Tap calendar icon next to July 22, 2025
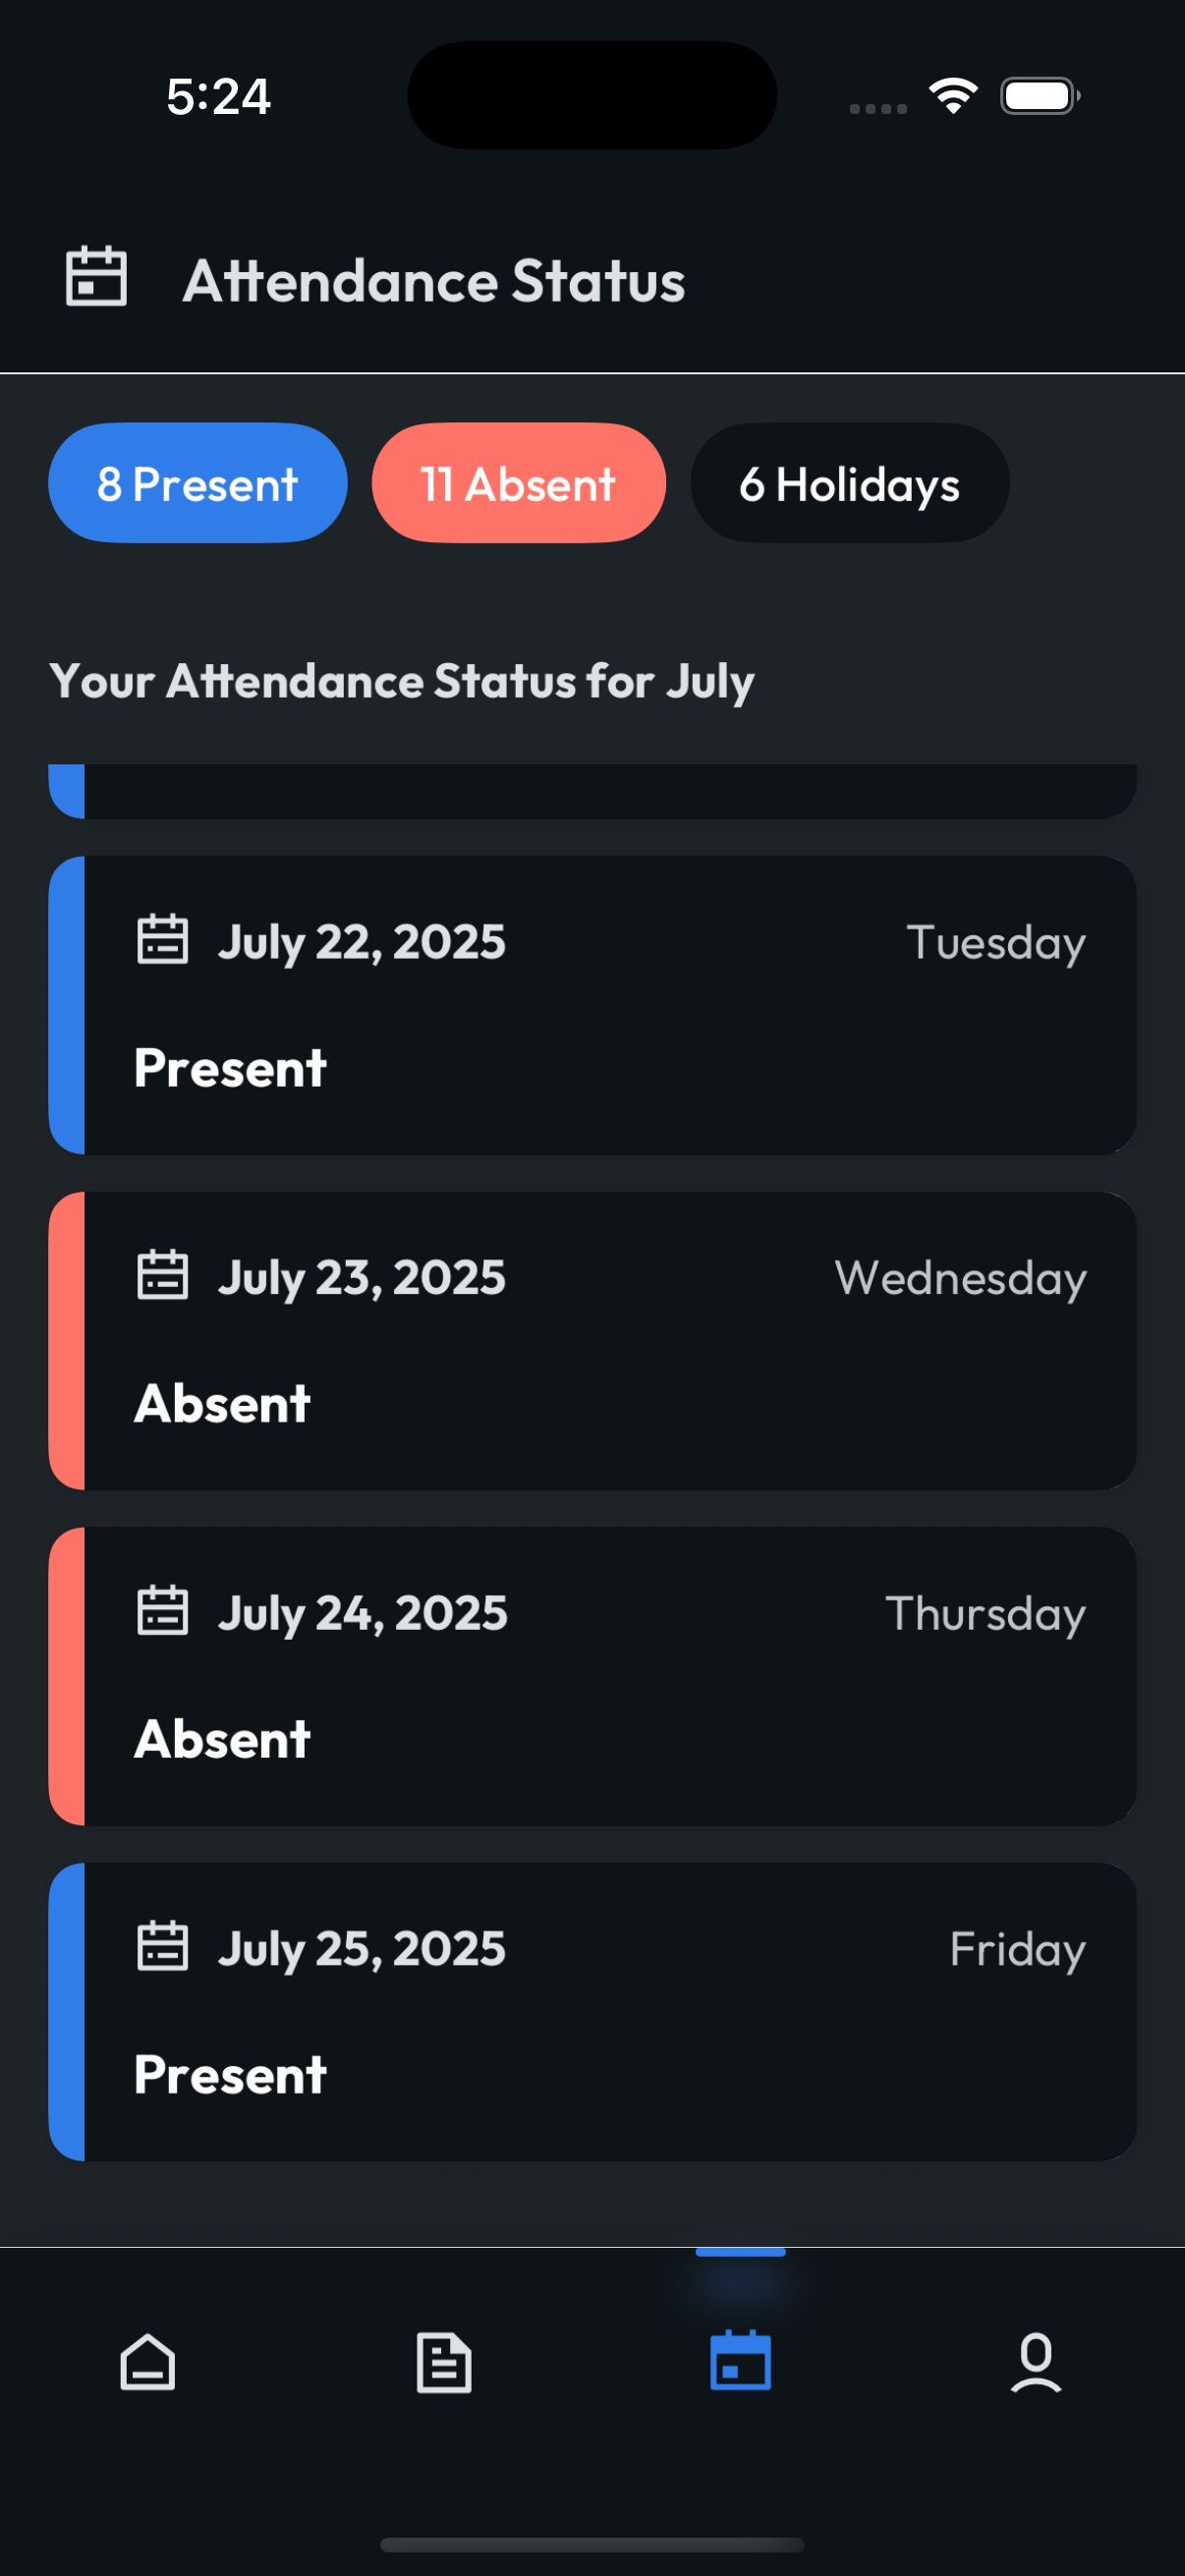Screen dimensions: 1185x2576 162,940
